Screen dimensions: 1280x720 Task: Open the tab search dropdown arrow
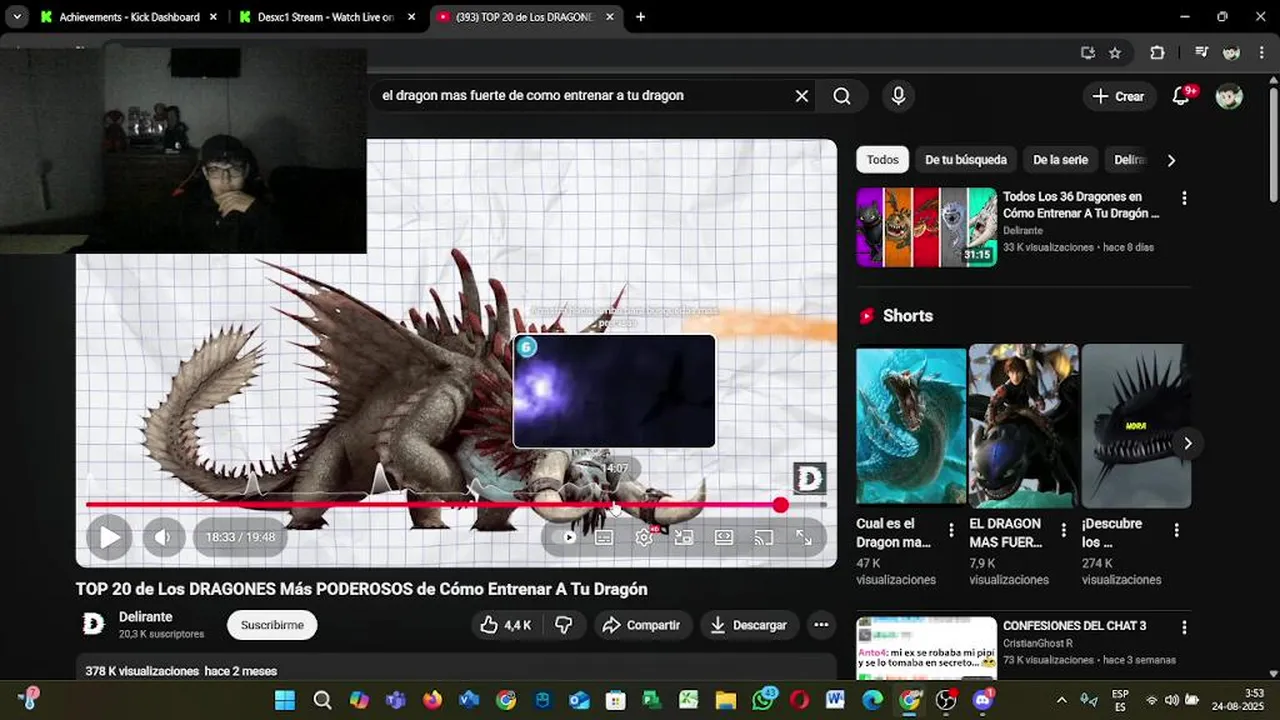17,17
